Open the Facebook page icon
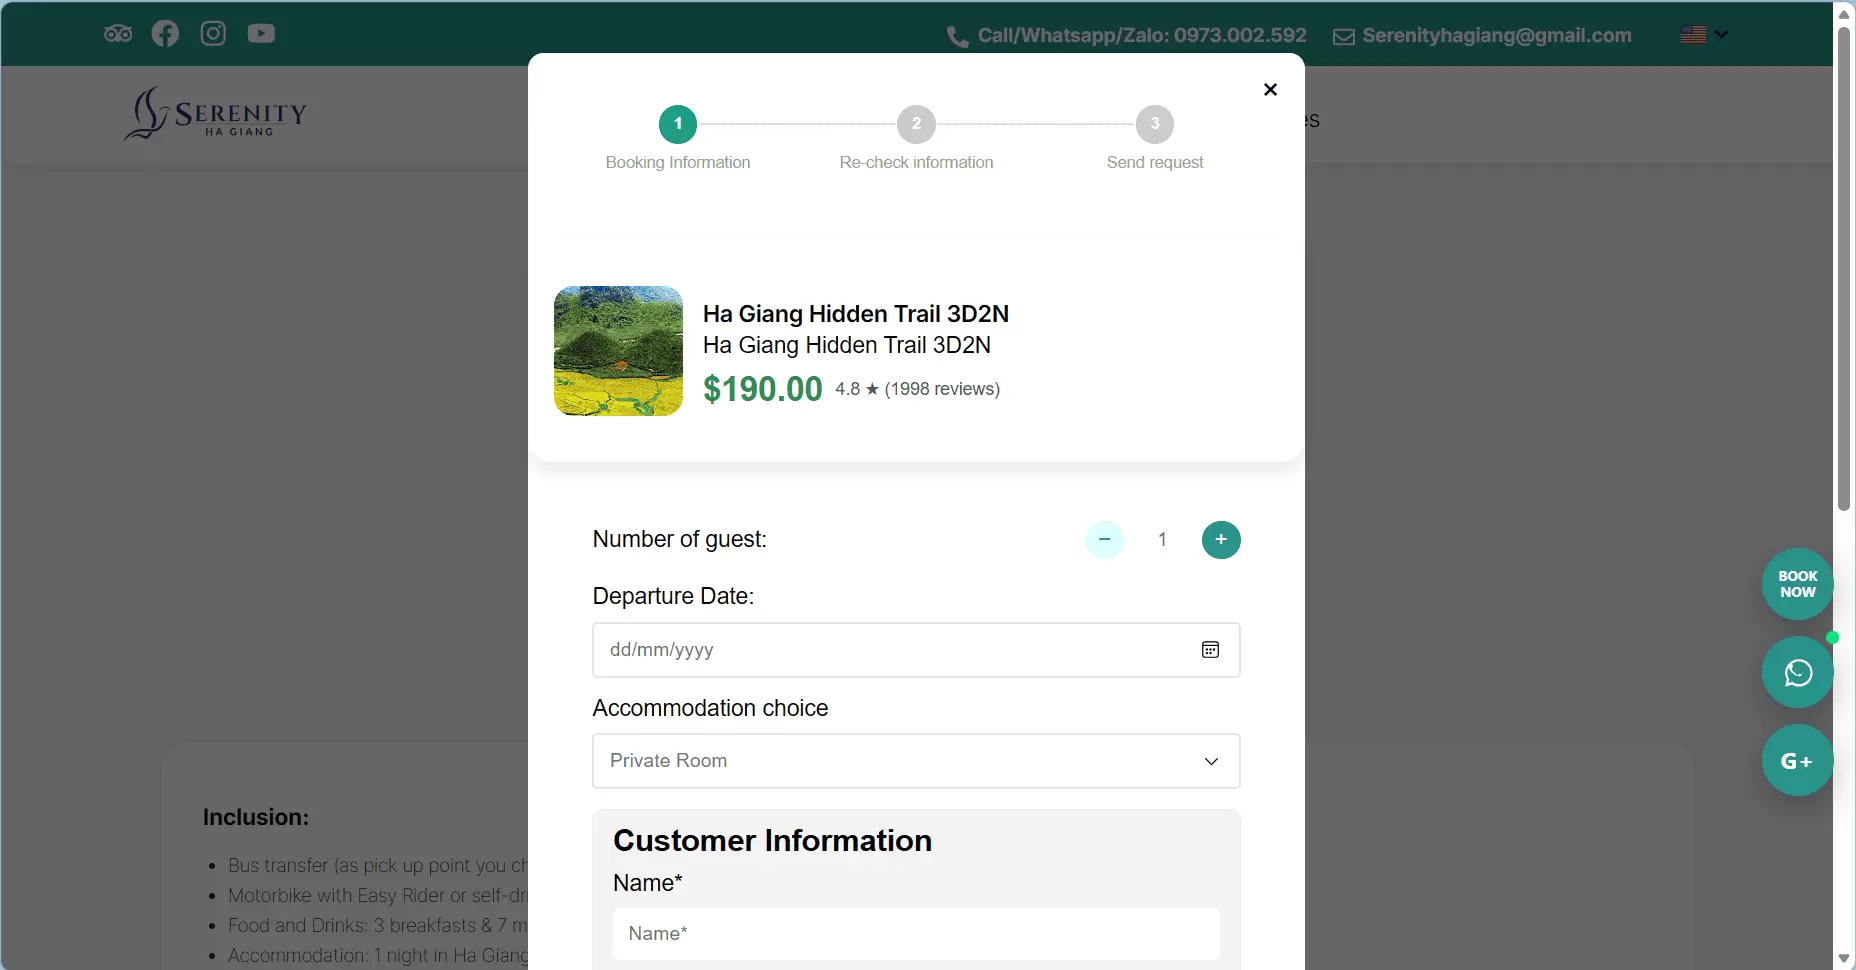 [x=165, y=34]
